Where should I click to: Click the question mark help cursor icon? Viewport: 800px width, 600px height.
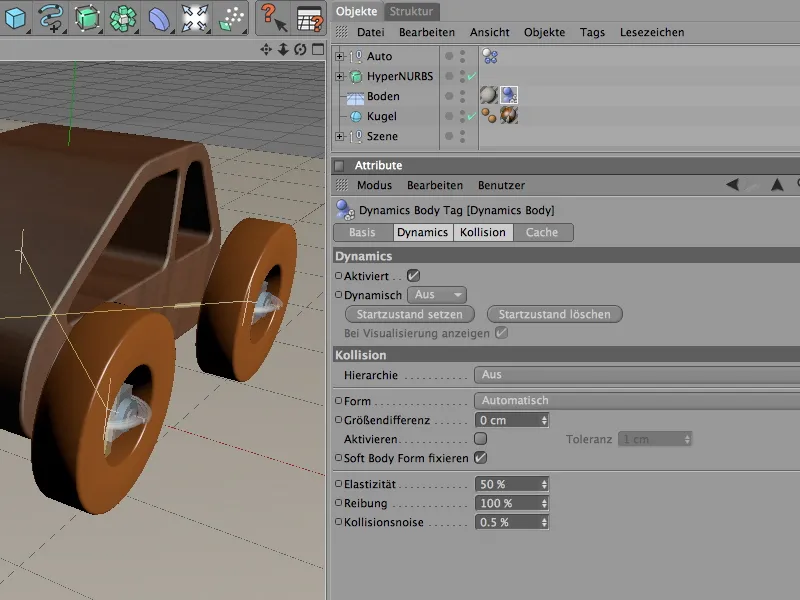click(x=271, y=17)
